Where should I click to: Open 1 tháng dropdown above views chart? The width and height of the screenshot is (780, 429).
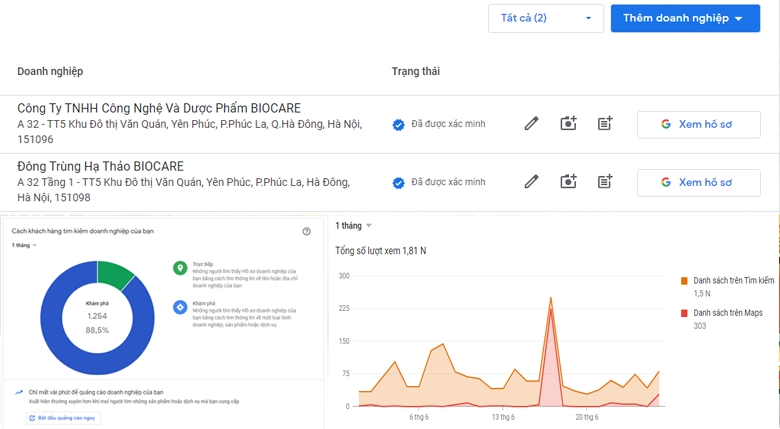(x=353, y=226)
